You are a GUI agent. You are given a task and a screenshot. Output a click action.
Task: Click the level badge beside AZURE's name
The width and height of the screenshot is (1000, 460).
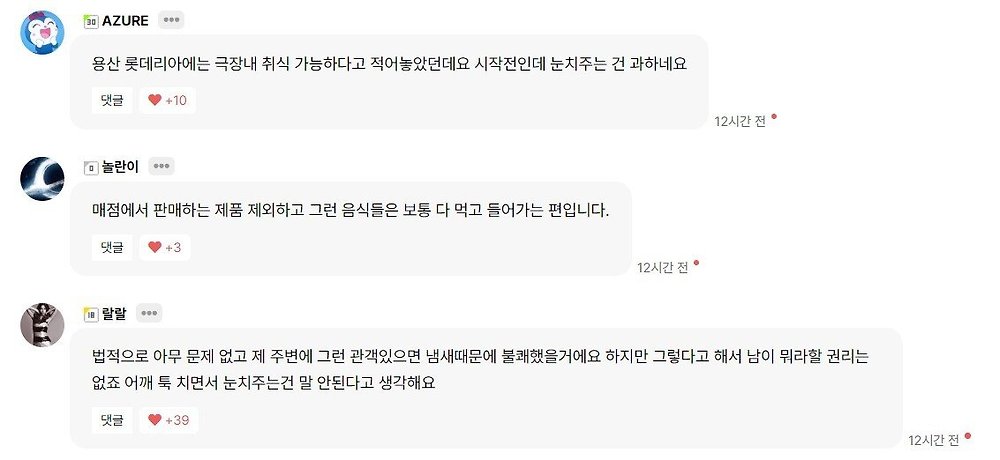pos(91,21)
